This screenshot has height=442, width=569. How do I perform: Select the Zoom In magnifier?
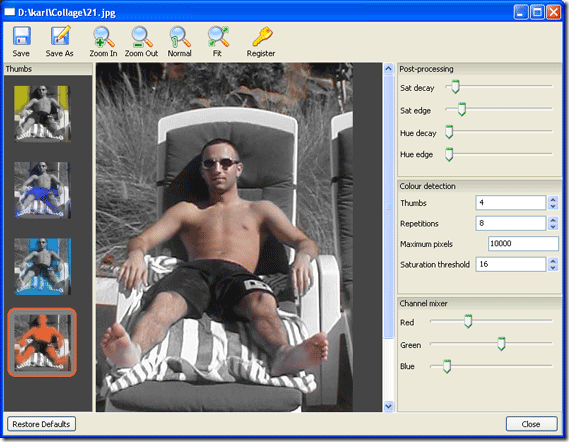pos(103,37)
